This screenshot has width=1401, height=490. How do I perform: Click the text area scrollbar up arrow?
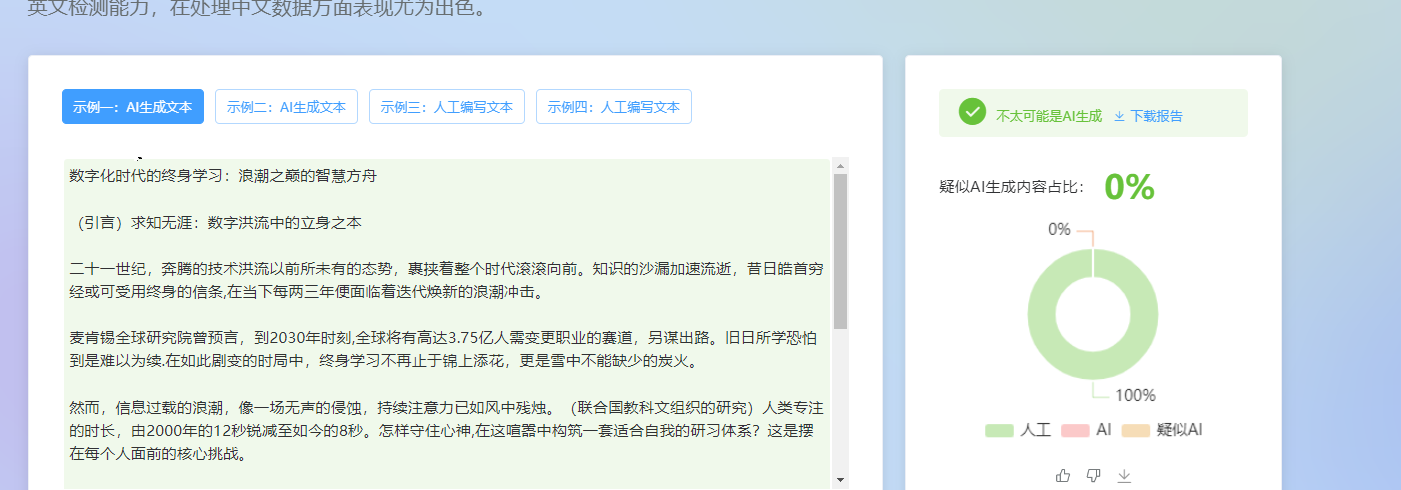[x=840, y=166]
